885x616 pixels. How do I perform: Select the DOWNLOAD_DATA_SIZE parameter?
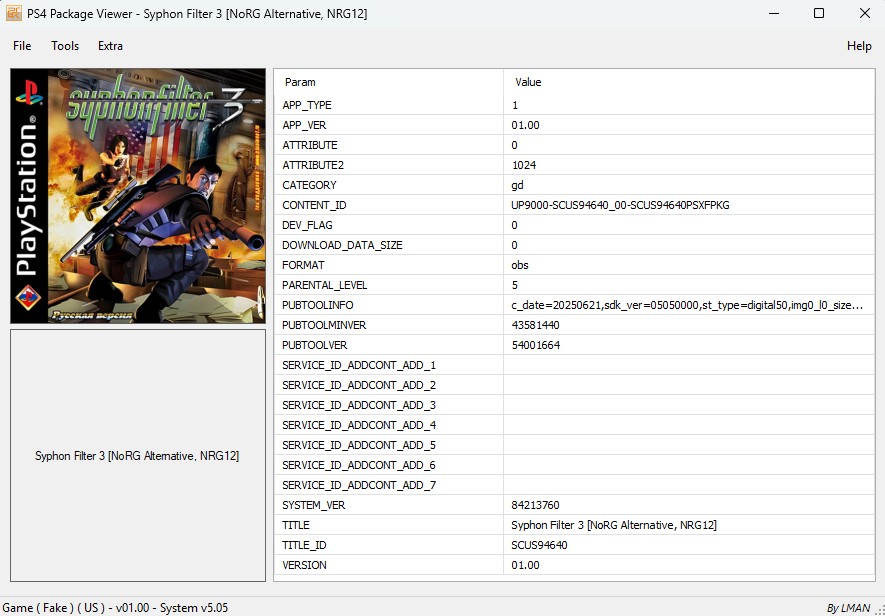pyautogui.click(x=343, y=245)
